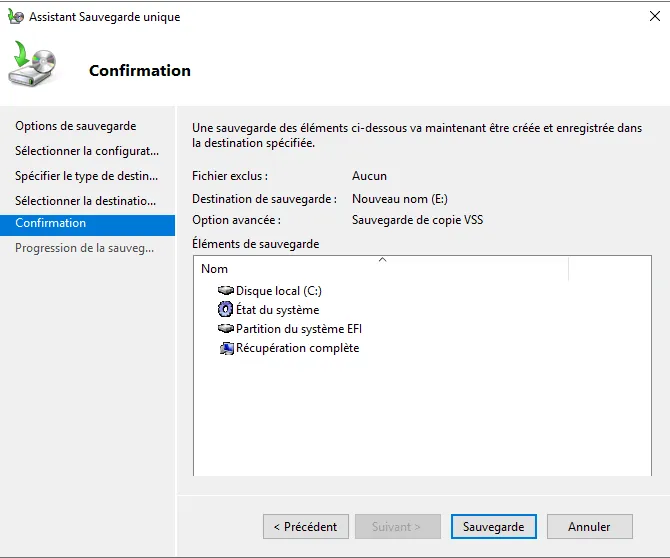Click the sort arrow above the Nom column
The width and height of the screenshot is (670, 558).
382,259
